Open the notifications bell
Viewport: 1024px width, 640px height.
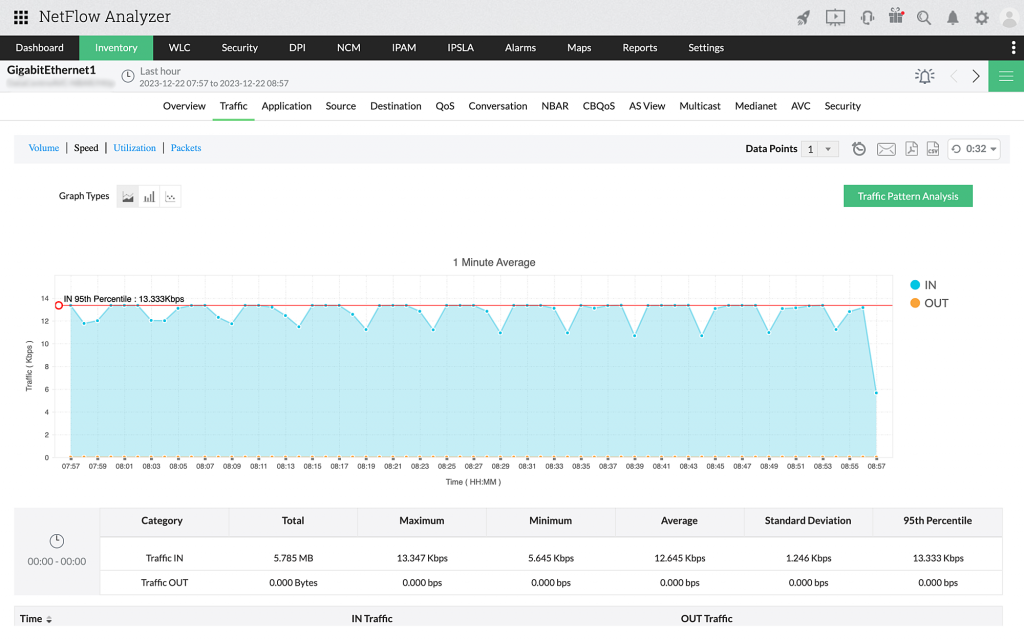pyautogui.click(x=952, y=17)
